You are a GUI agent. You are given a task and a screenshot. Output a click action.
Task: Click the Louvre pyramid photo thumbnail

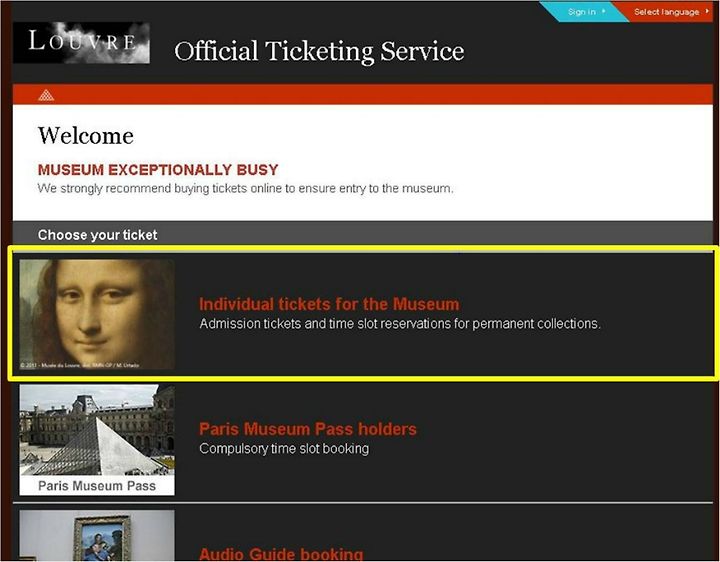(x=97, y=430)
